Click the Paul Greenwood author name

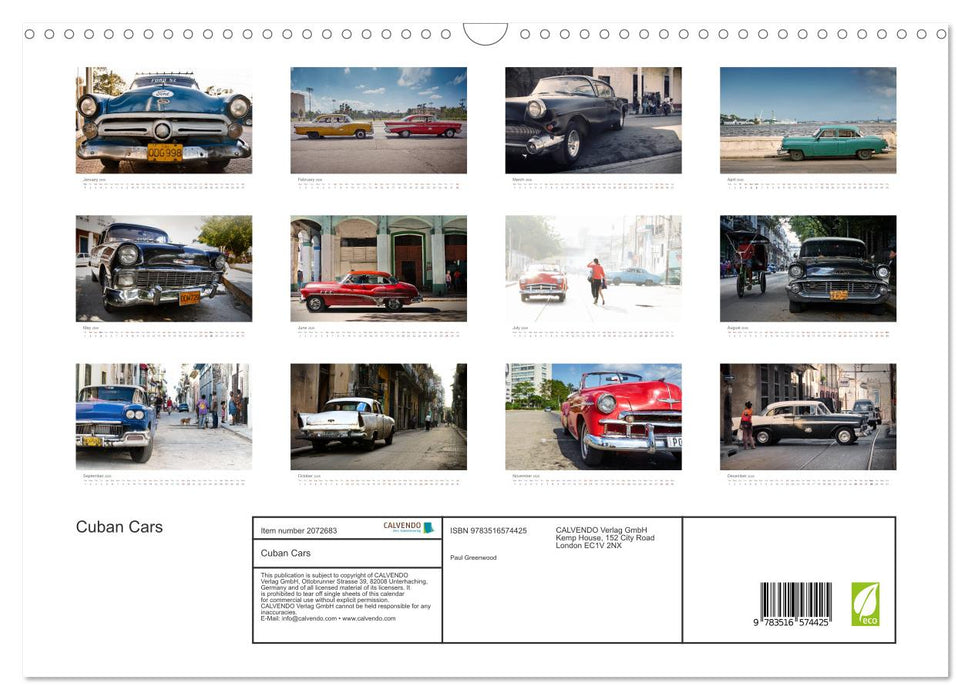(x=474, y=558)
